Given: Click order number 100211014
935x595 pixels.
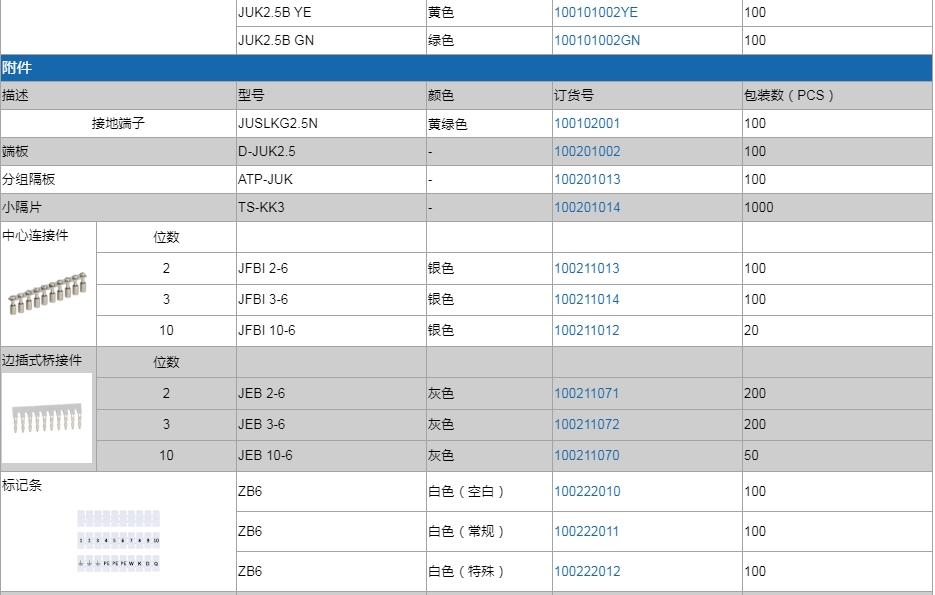Looking at the screenshot, I should click(x=587, y=300).
